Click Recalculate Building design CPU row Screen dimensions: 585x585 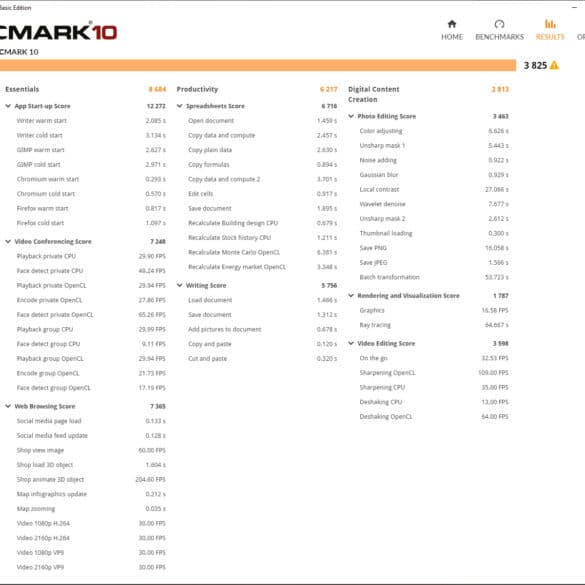point(263,223)
